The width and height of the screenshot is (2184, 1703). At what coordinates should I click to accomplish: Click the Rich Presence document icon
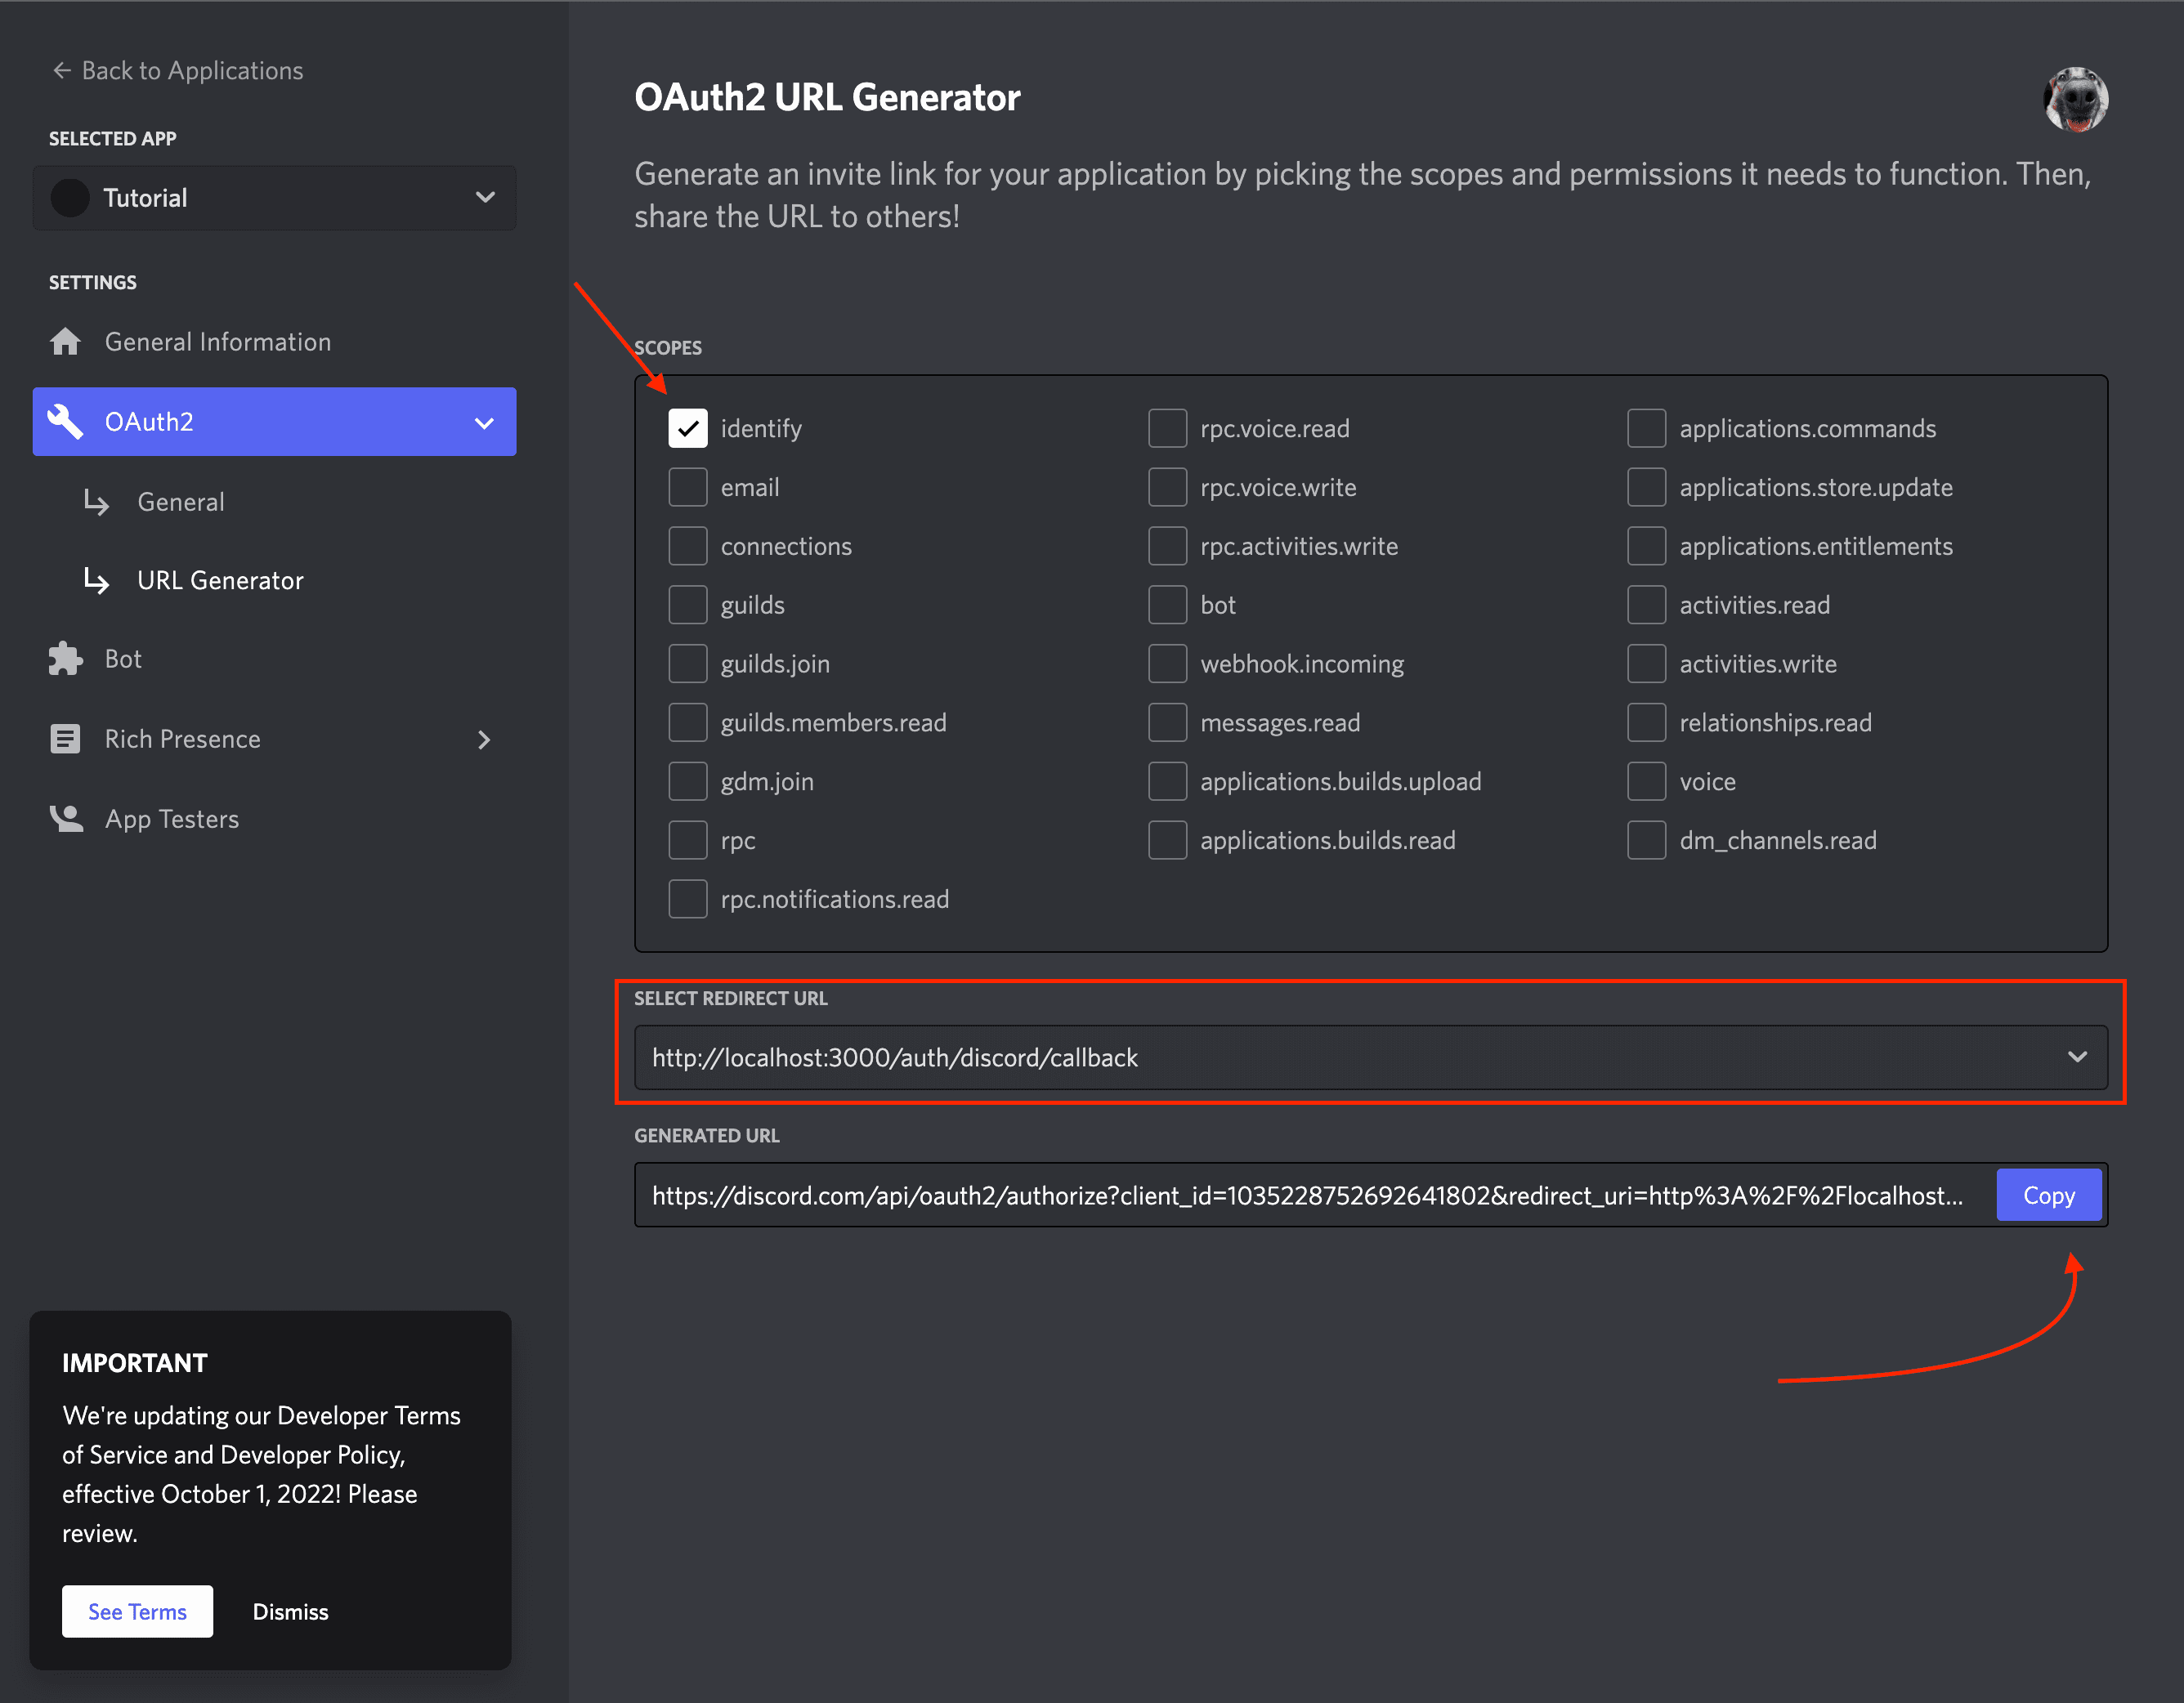(x=66, y=739)
